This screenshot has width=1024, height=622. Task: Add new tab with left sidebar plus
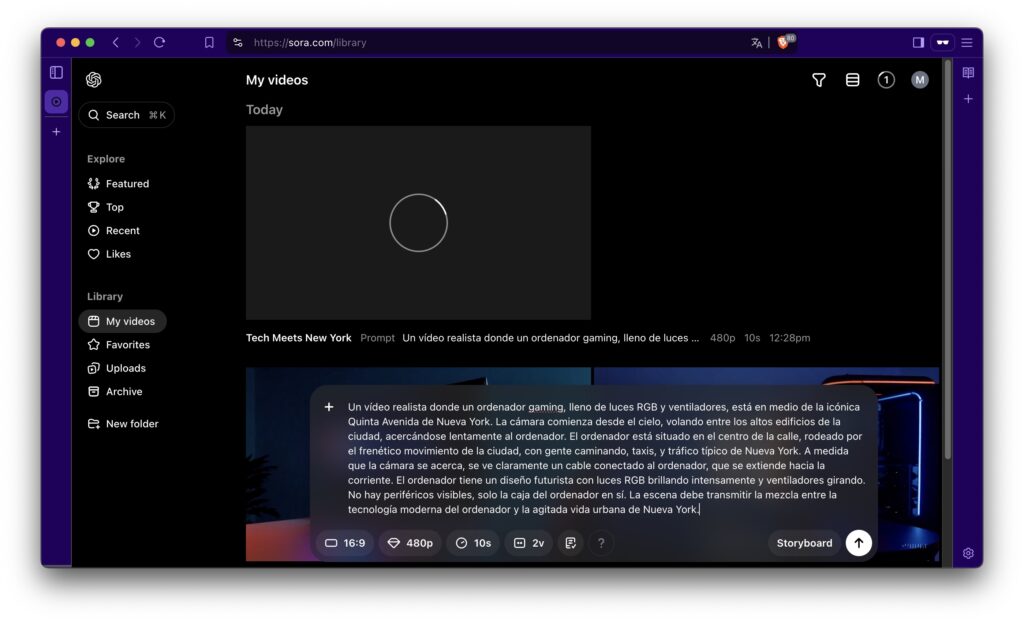pos(57,132)
